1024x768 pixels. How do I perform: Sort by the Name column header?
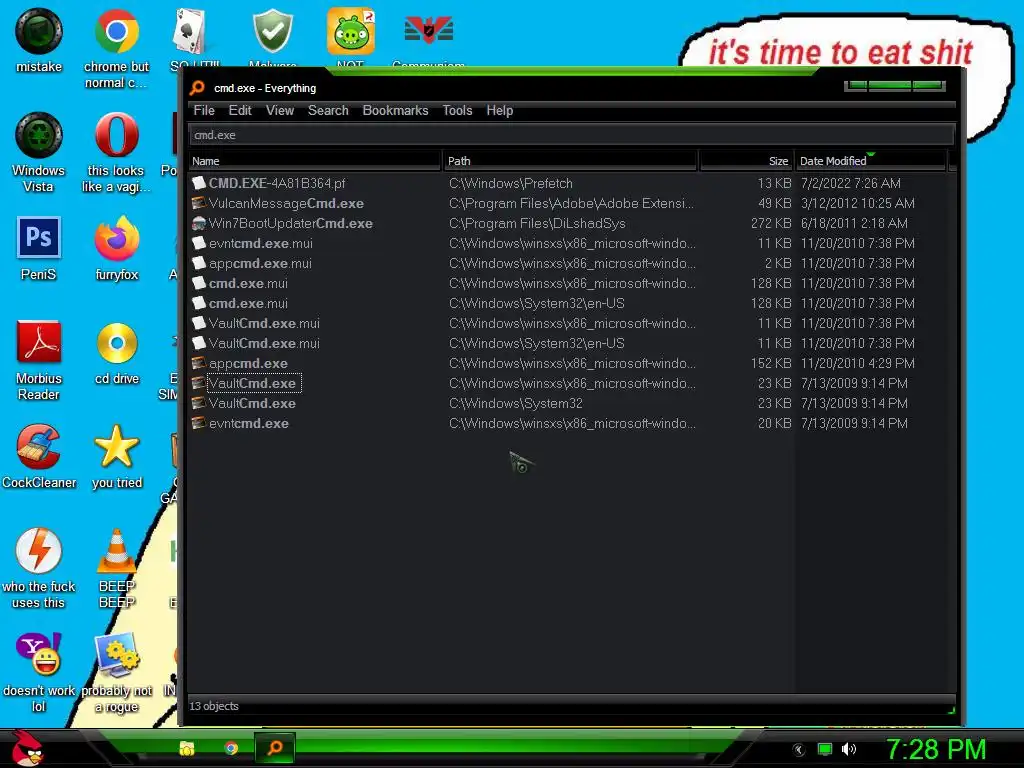coord(315,161)
